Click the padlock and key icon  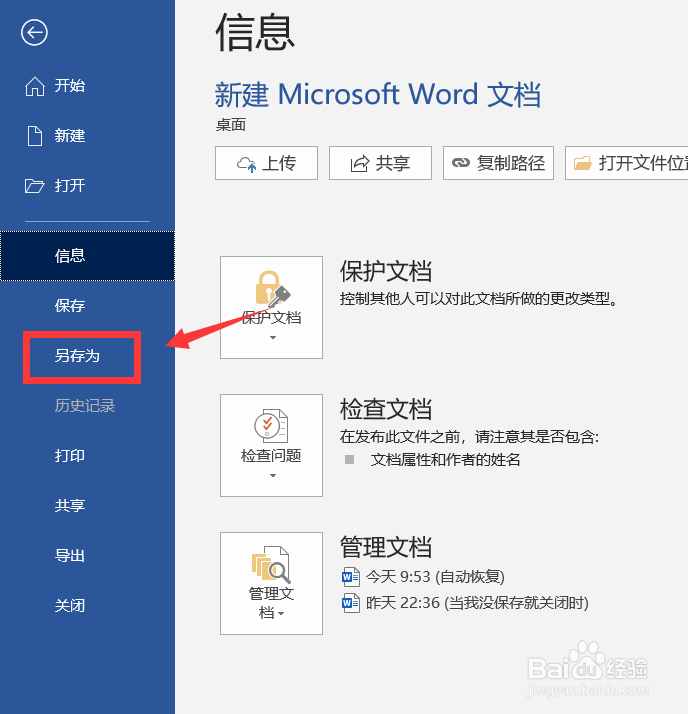pyautogui.click(x=272, y=289)
